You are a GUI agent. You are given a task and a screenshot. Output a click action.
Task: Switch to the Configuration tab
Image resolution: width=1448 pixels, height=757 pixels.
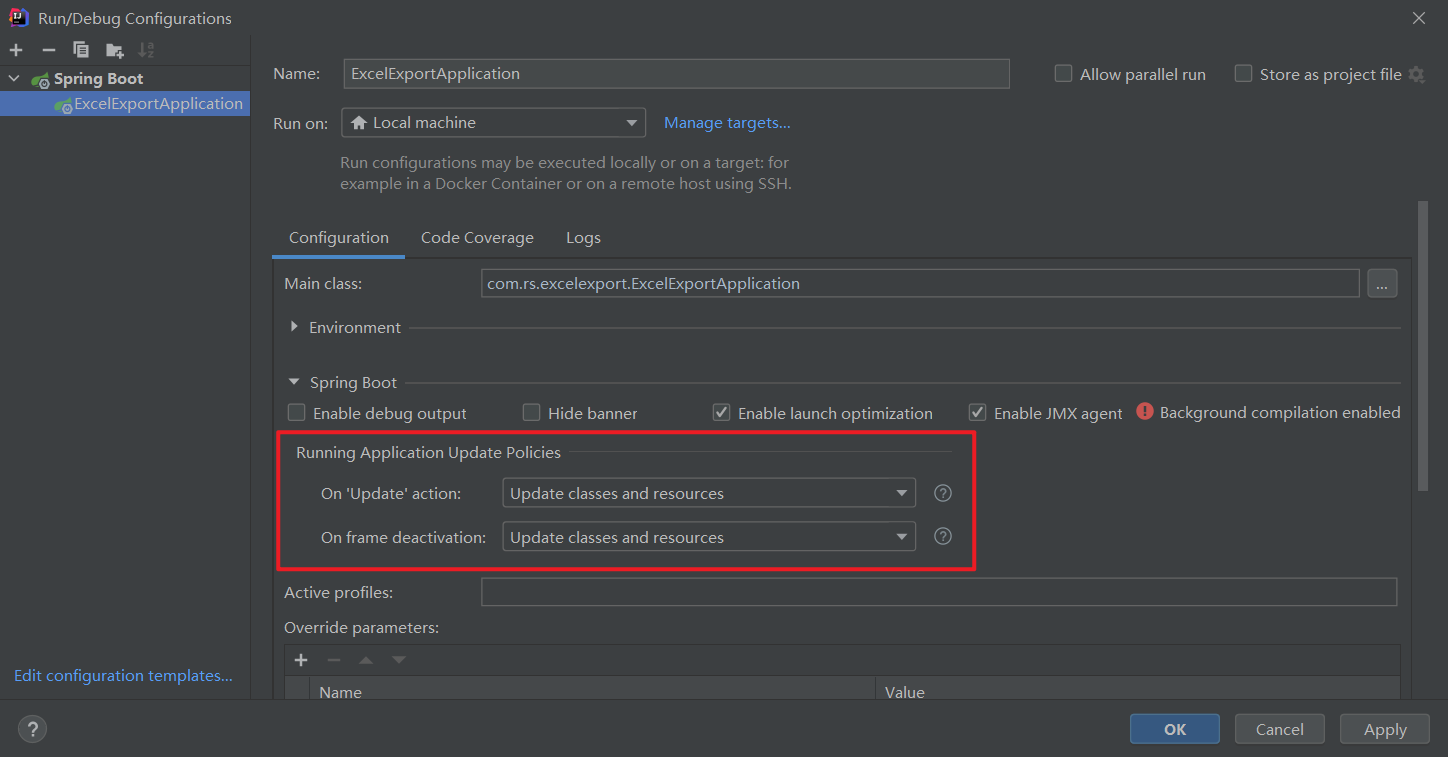point(339,238)
